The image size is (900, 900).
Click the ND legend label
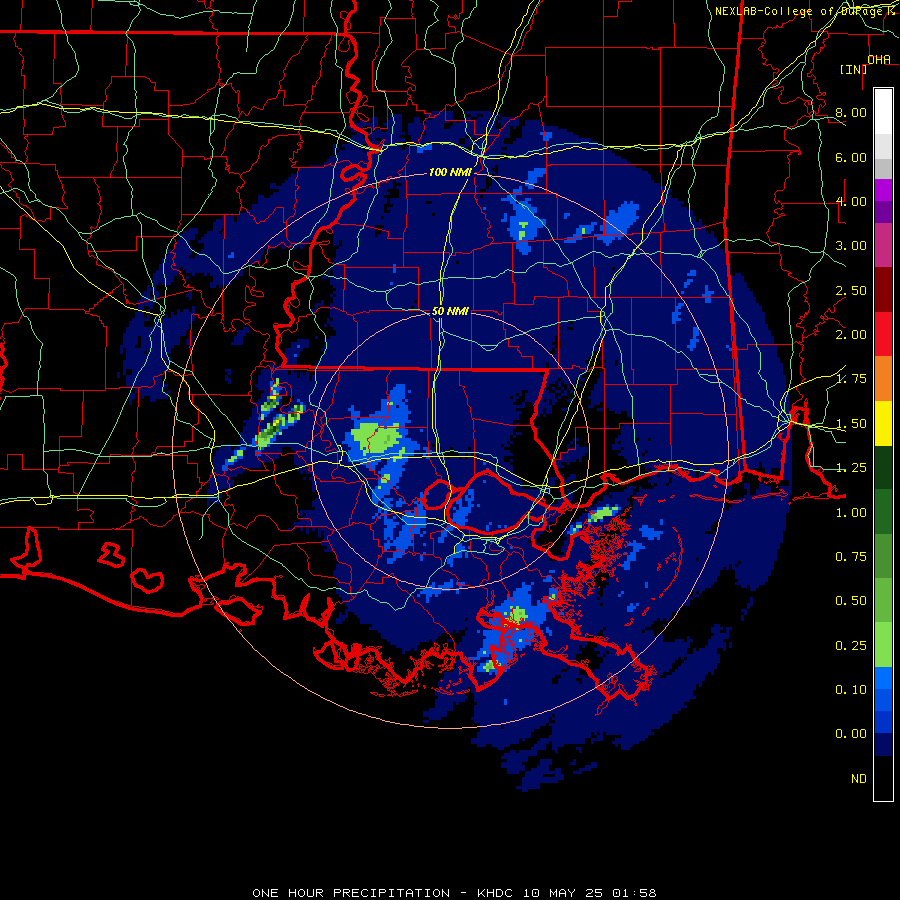click(859, 779)
